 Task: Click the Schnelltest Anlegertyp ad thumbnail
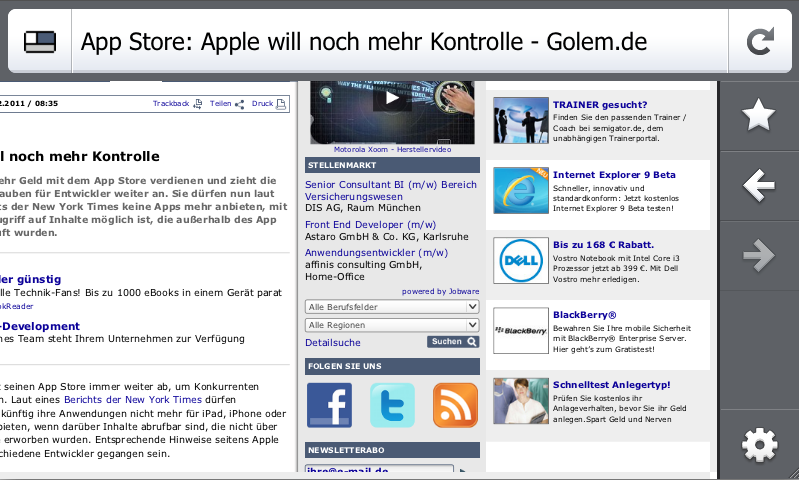tap(521, 401)
